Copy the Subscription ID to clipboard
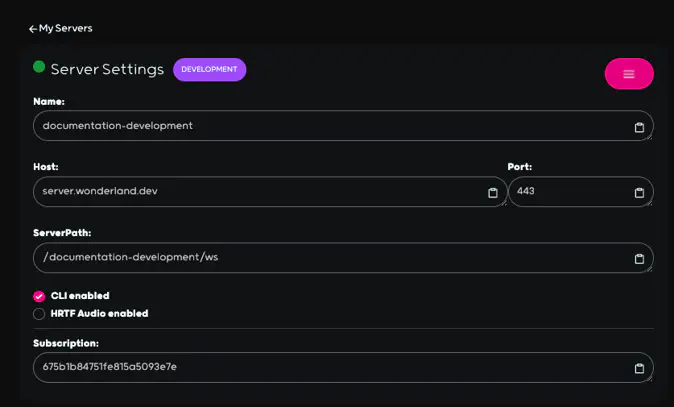This screenshot has width=674, height=407. [x=639, y=368]
